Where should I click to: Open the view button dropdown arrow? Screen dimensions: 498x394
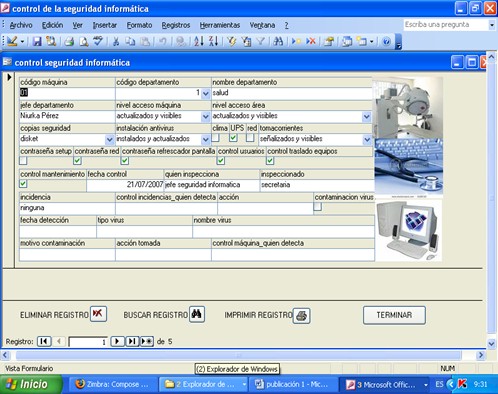tap(22, 42)
